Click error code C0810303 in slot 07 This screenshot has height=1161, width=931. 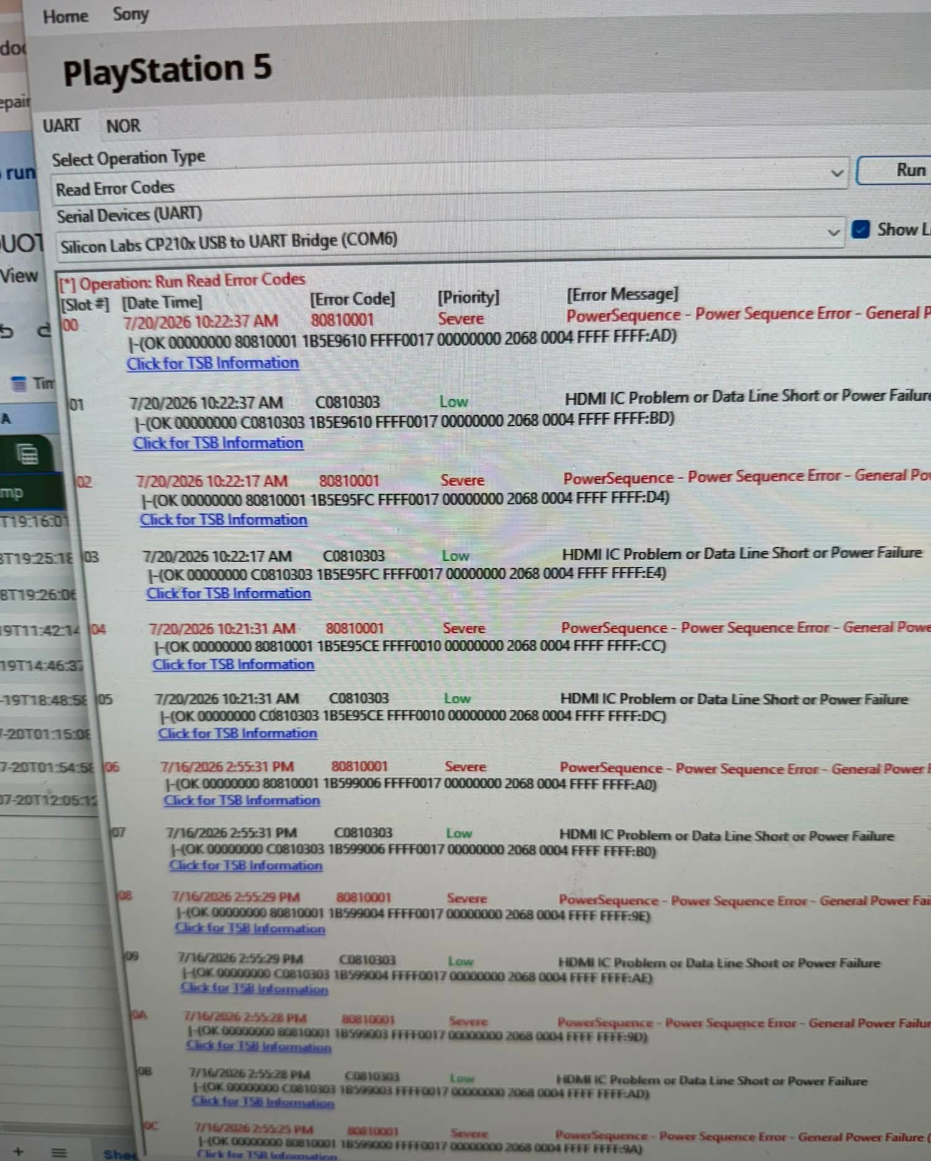pyautogui.click(x=363, y=833)
